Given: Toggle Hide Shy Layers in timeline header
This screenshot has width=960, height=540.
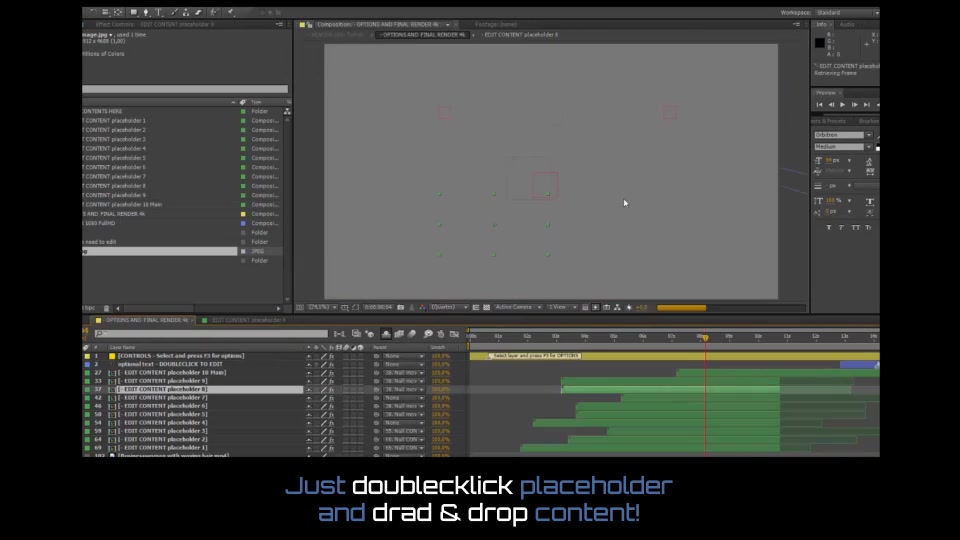Looking at the screenshot, I should pos(386,334).
